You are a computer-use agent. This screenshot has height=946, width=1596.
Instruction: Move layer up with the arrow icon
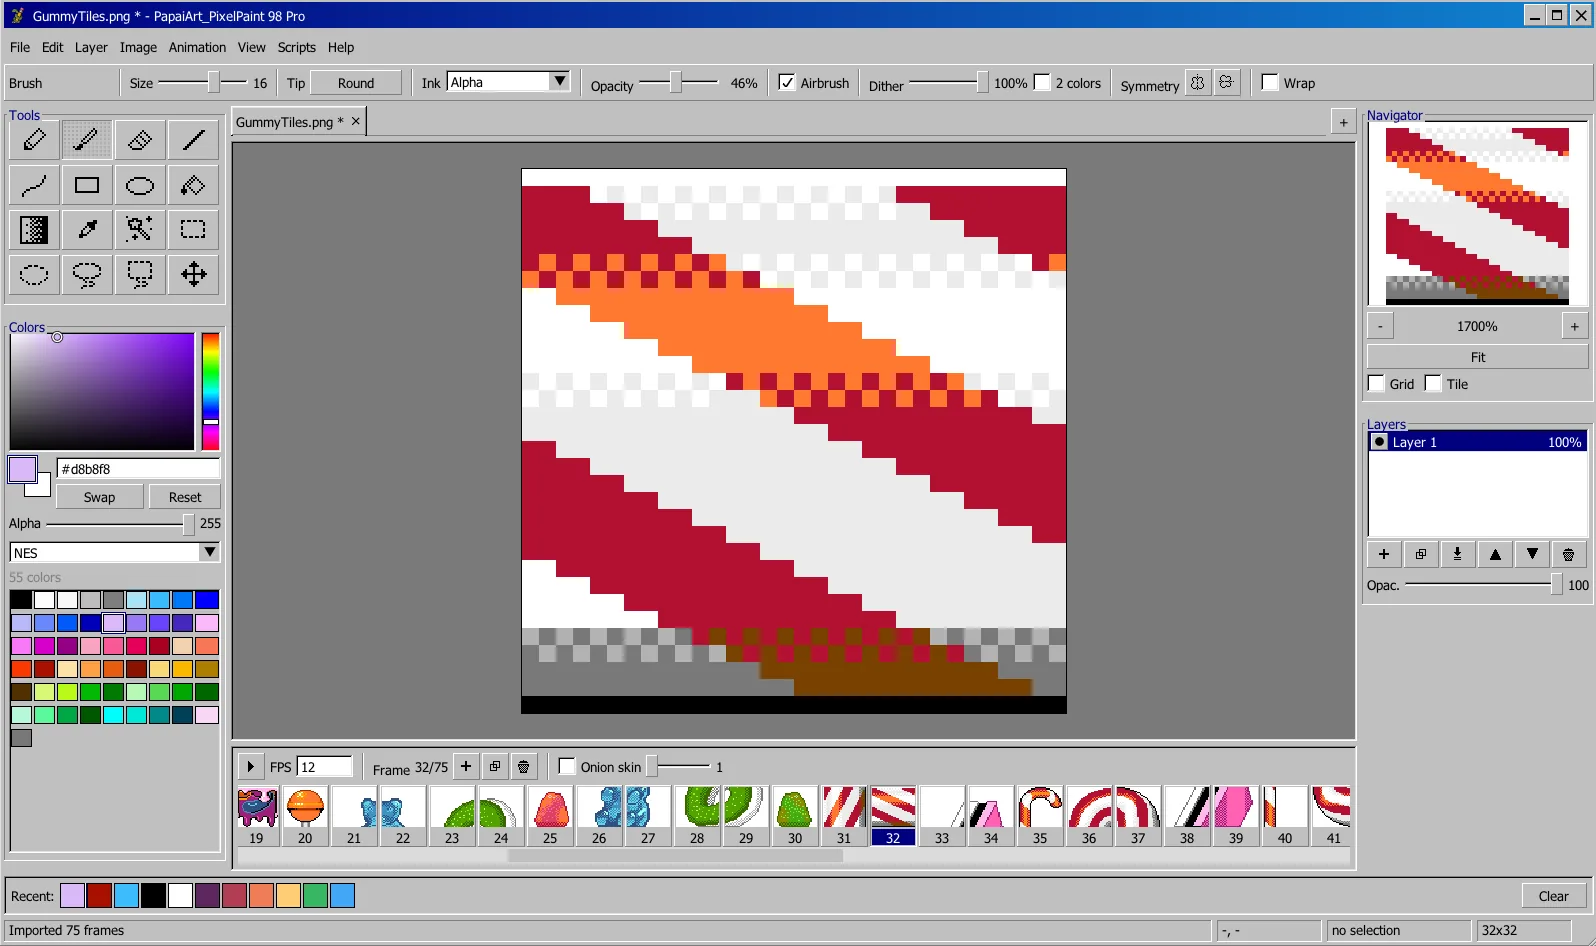pos(1495,554)
